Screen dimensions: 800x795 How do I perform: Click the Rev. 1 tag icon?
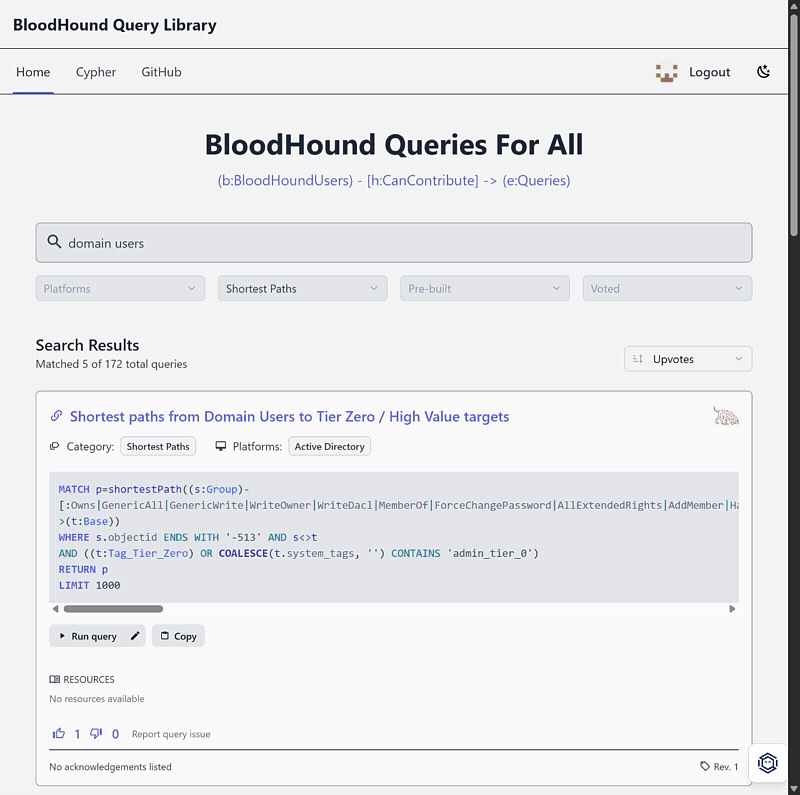(705, 766)
